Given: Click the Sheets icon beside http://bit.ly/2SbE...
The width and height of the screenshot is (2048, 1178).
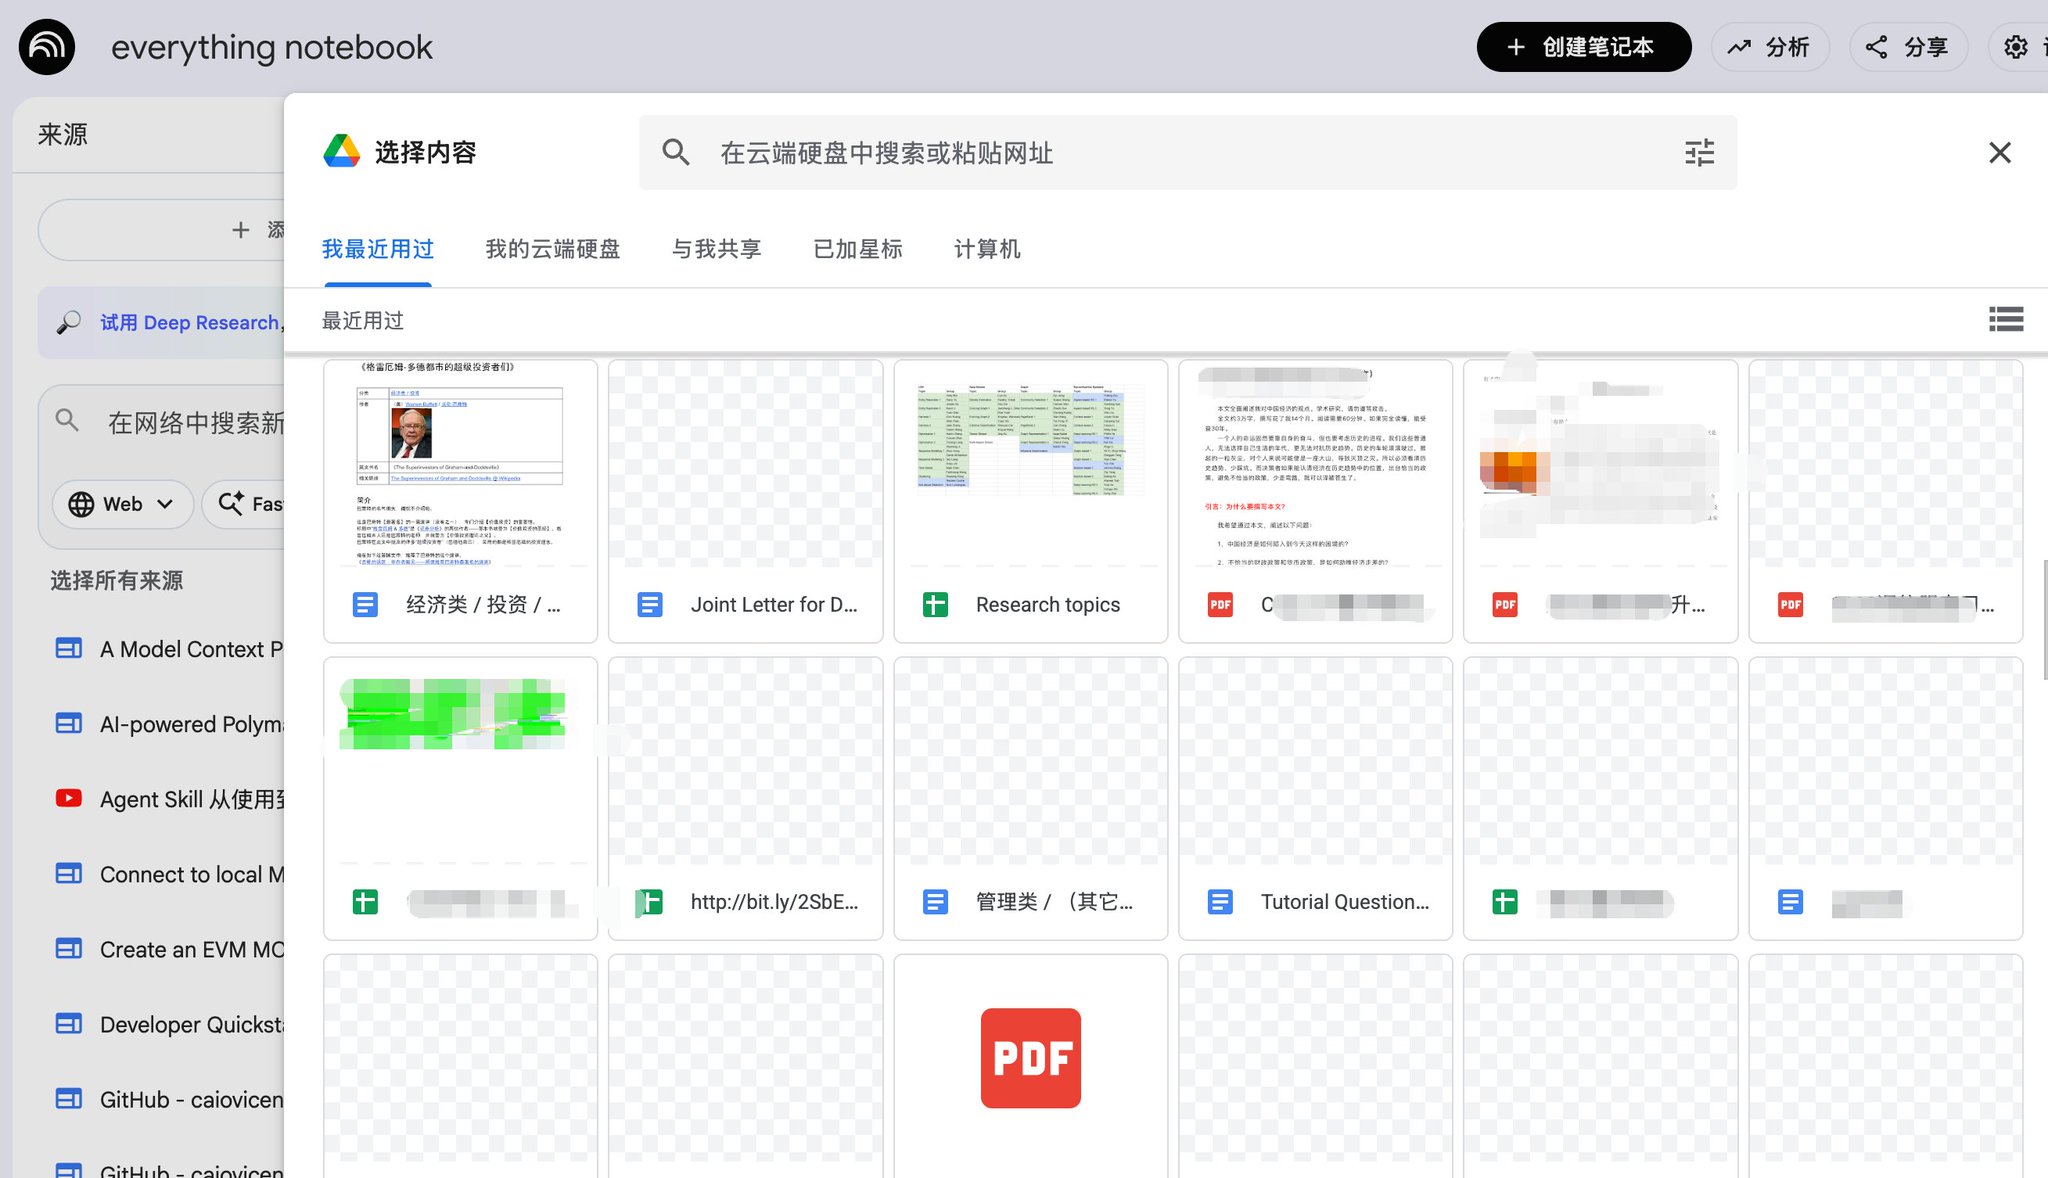Looking at the screenshot, I should [650, 902].
